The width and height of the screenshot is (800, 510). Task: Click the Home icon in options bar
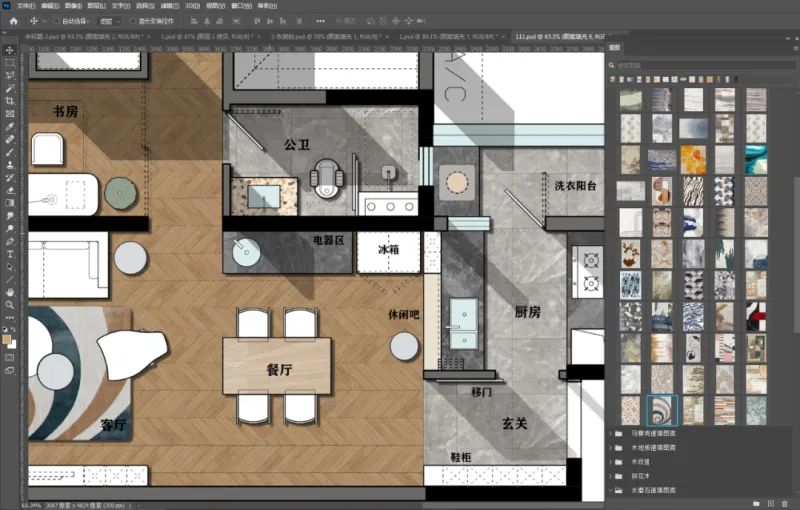(x=13, y=20)
